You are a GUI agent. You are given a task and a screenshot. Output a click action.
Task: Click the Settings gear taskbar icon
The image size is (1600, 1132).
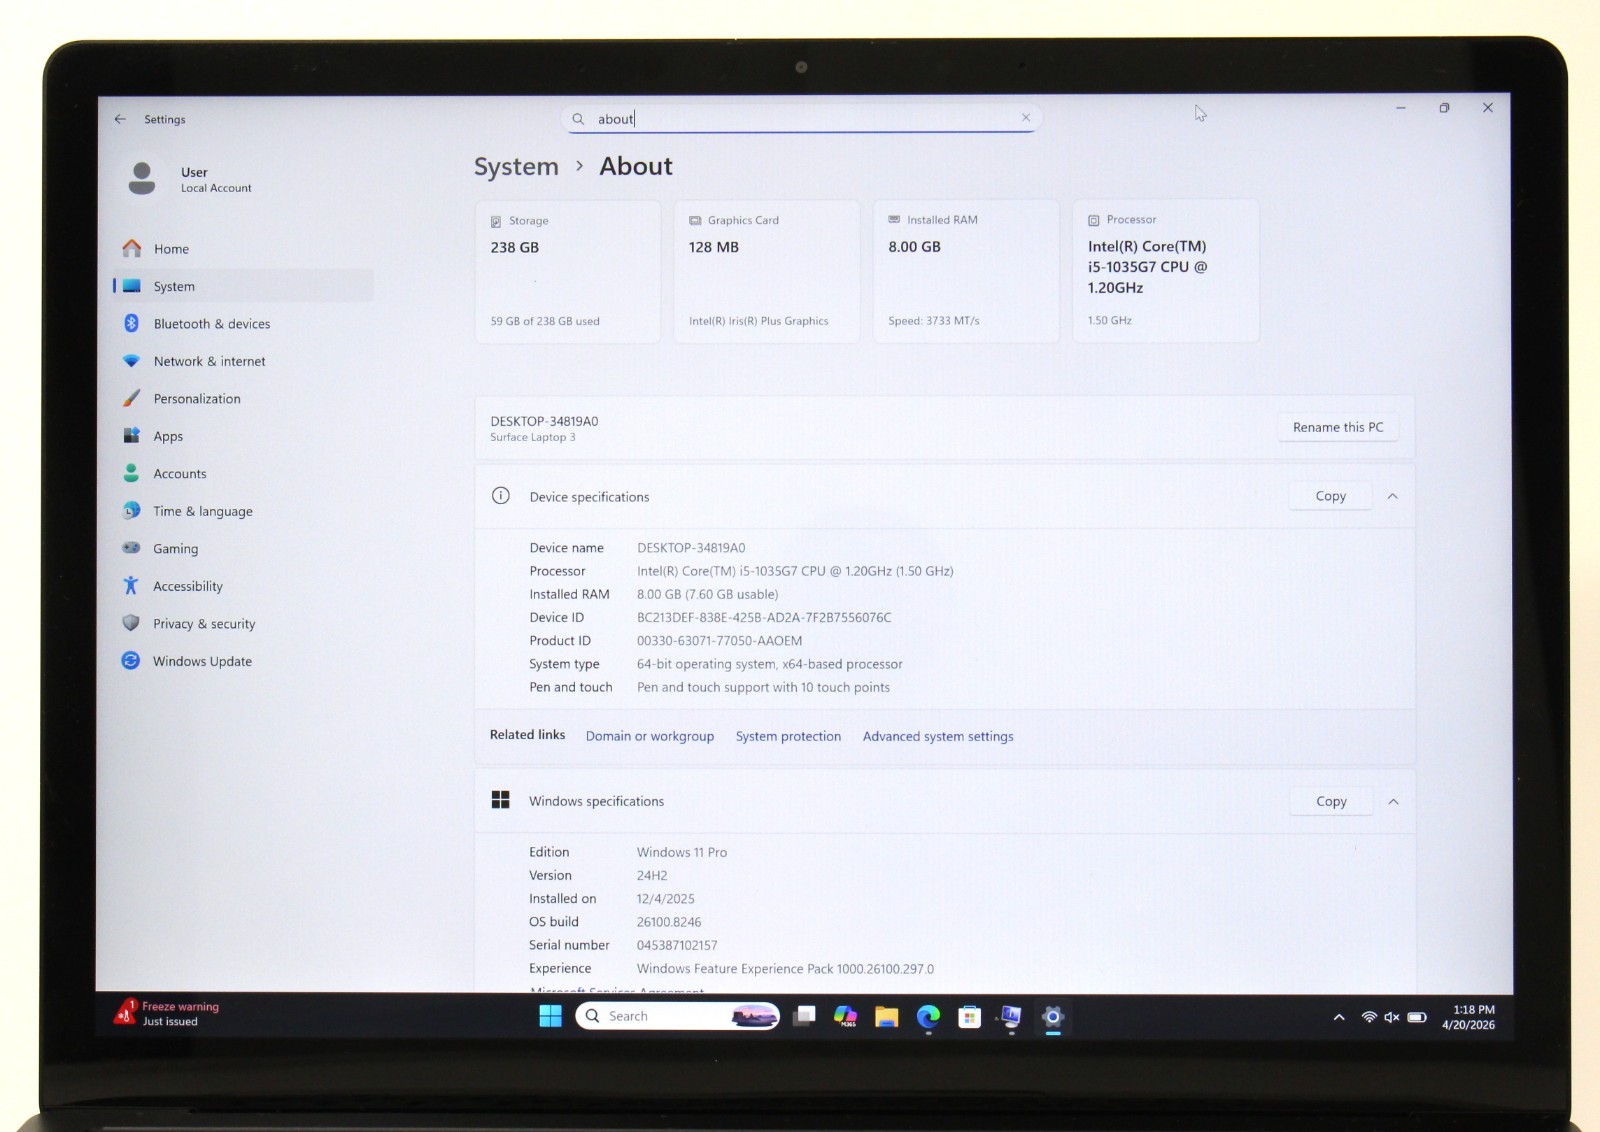click(1052, 1017)
